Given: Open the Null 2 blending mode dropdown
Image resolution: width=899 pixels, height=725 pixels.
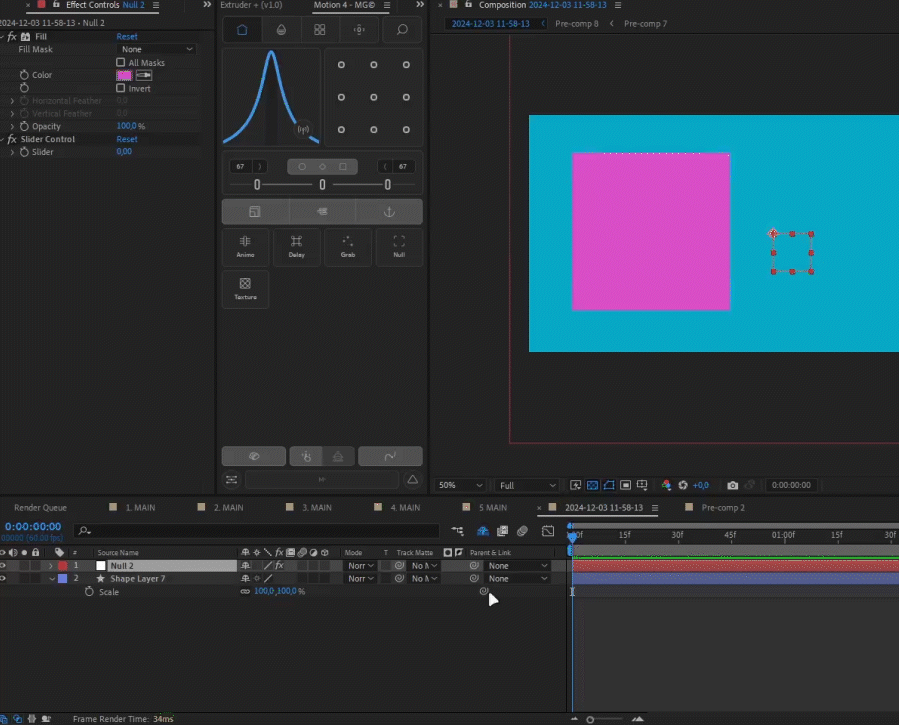Looking at the screenshot, I should [x=361, y=566].
